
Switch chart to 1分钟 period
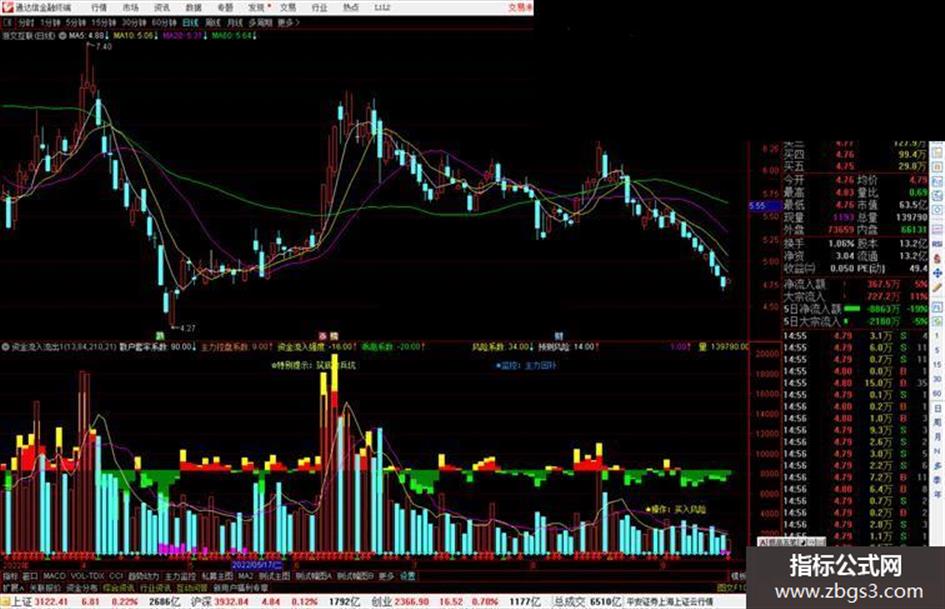(x=51, y=22)
